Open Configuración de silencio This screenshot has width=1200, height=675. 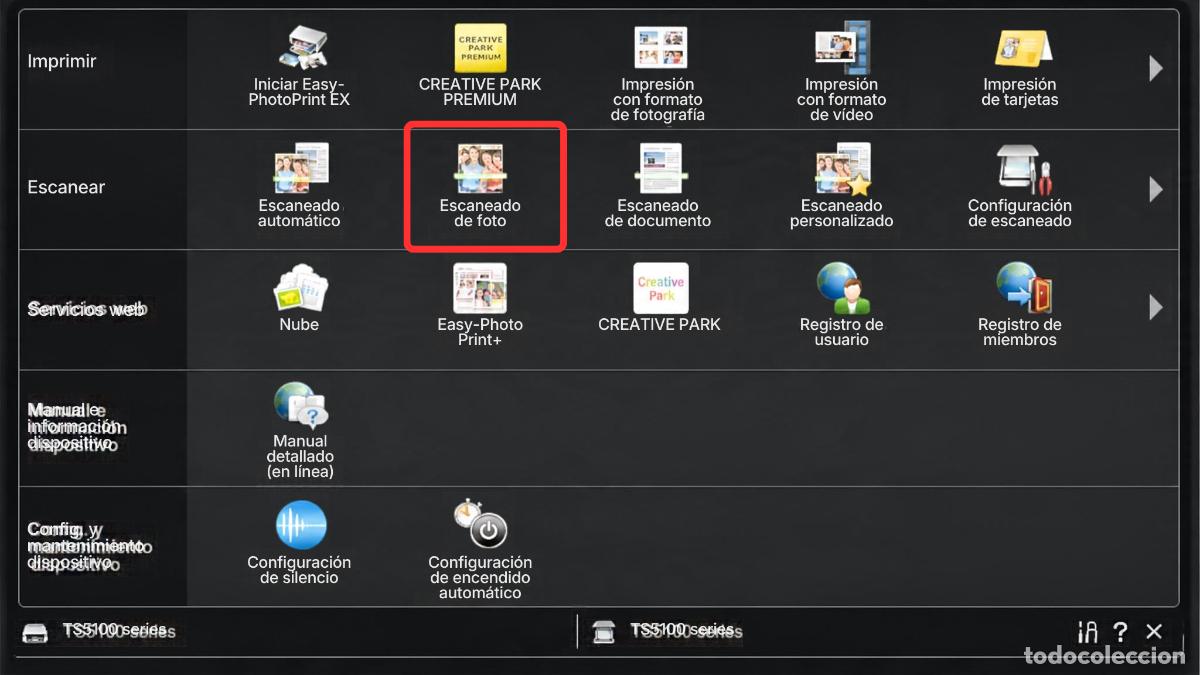(299, 542)
